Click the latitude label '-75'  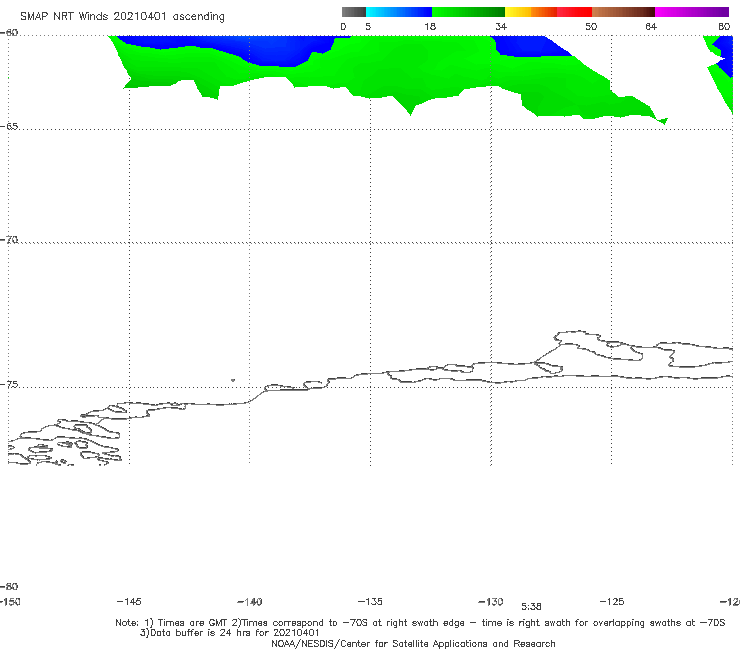9,384
